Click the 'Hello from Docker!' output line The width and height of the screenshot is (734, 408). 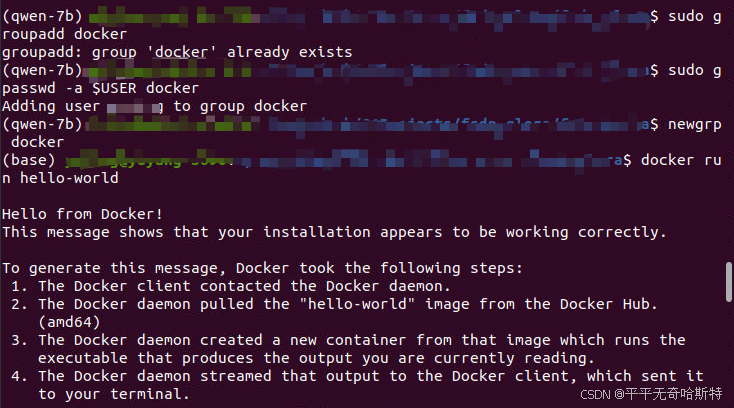point(82,214)
